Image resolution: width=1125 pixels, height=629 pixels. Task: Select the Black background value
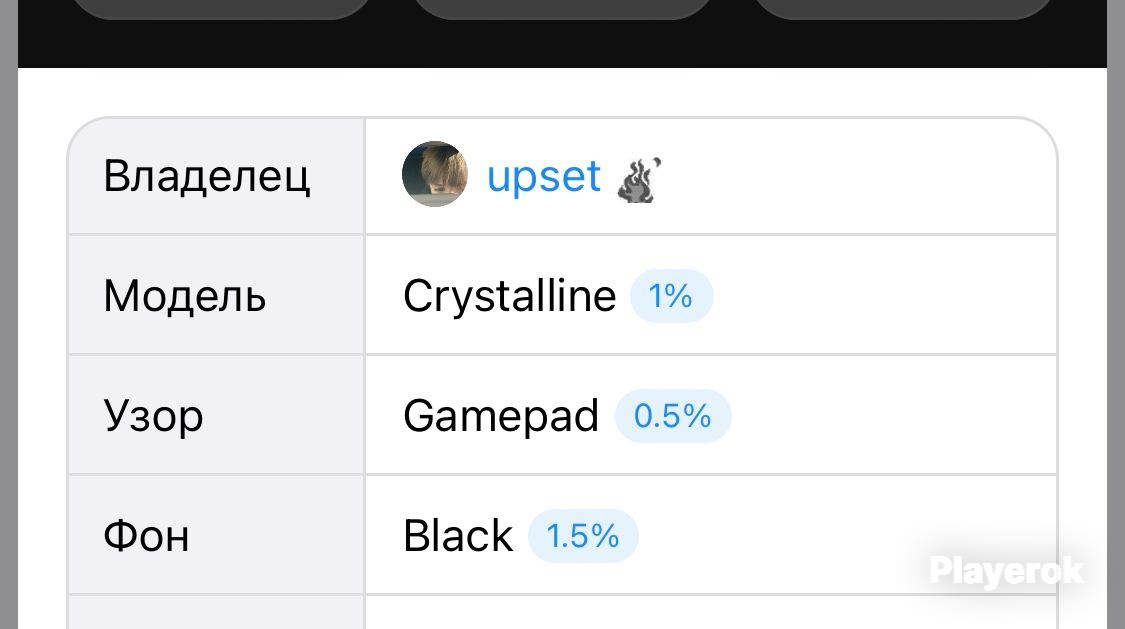[x=458, y=536]
